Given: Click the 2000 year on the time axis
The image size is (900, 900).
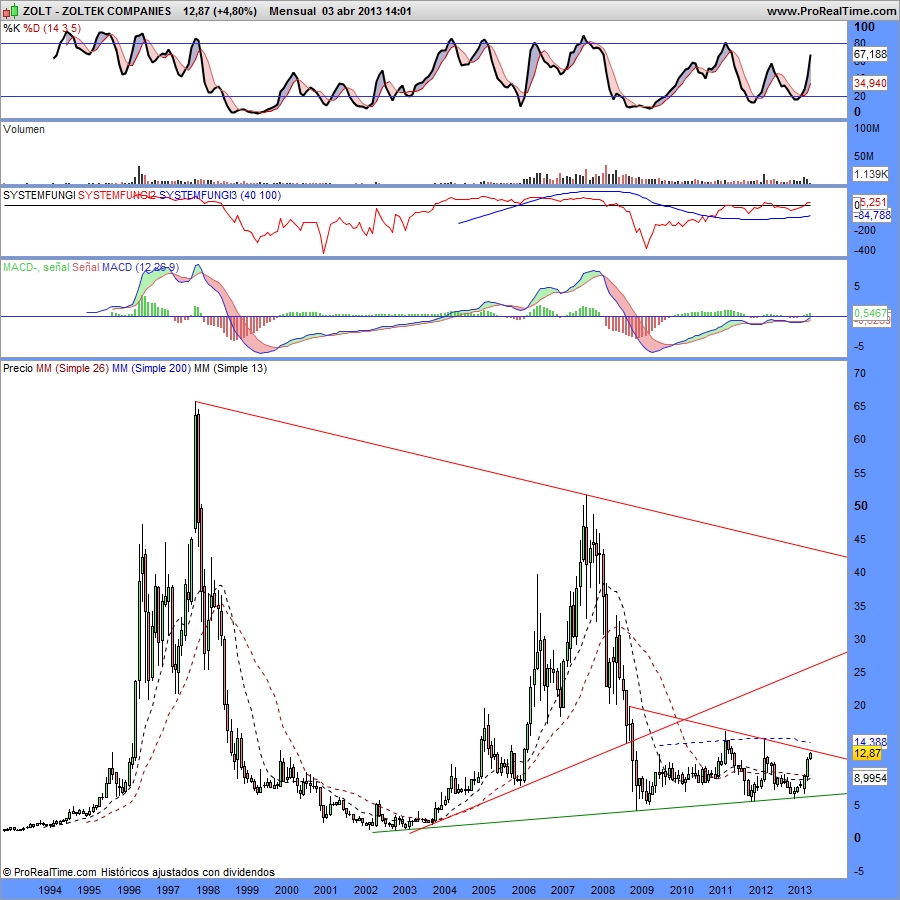Looking at the screenshot, I should [287, 890].
